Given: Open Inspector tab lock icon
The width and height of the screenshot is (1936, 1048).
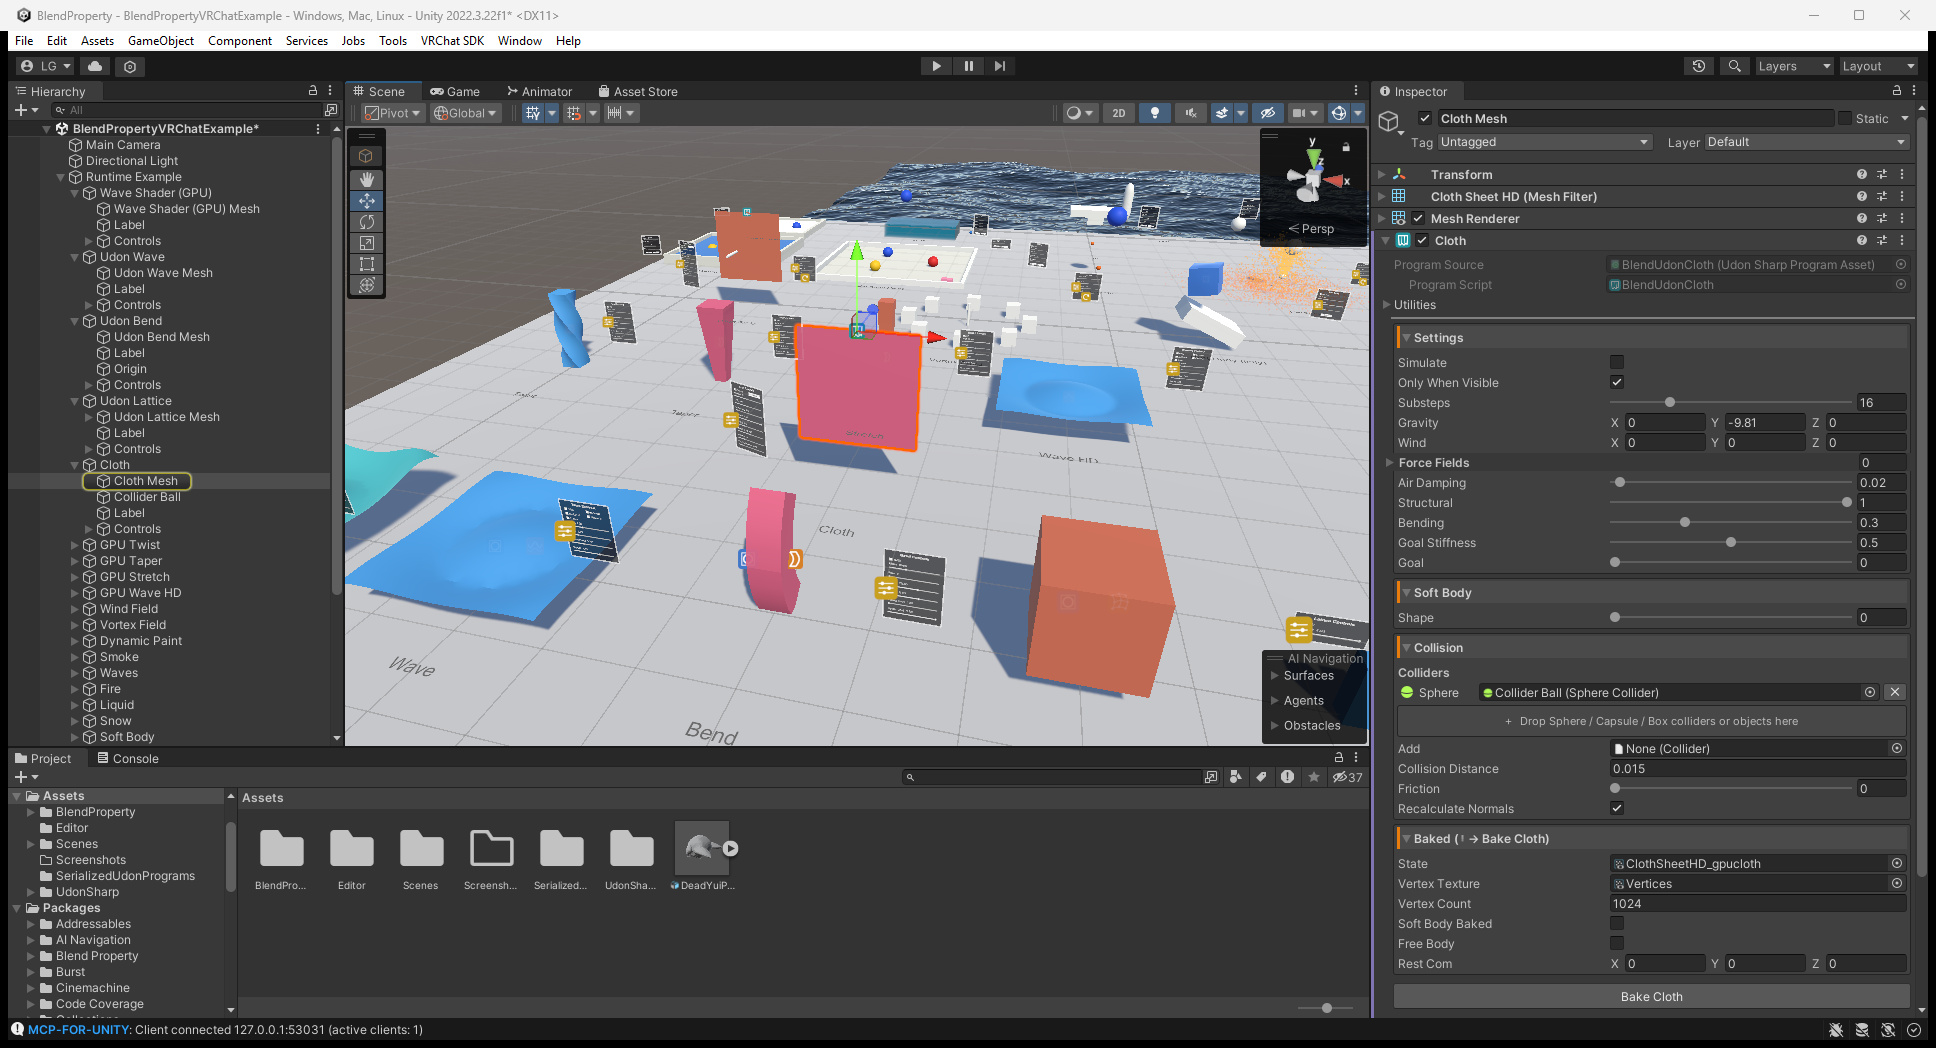Looking at the screenshot, I should pos(1896,91).
